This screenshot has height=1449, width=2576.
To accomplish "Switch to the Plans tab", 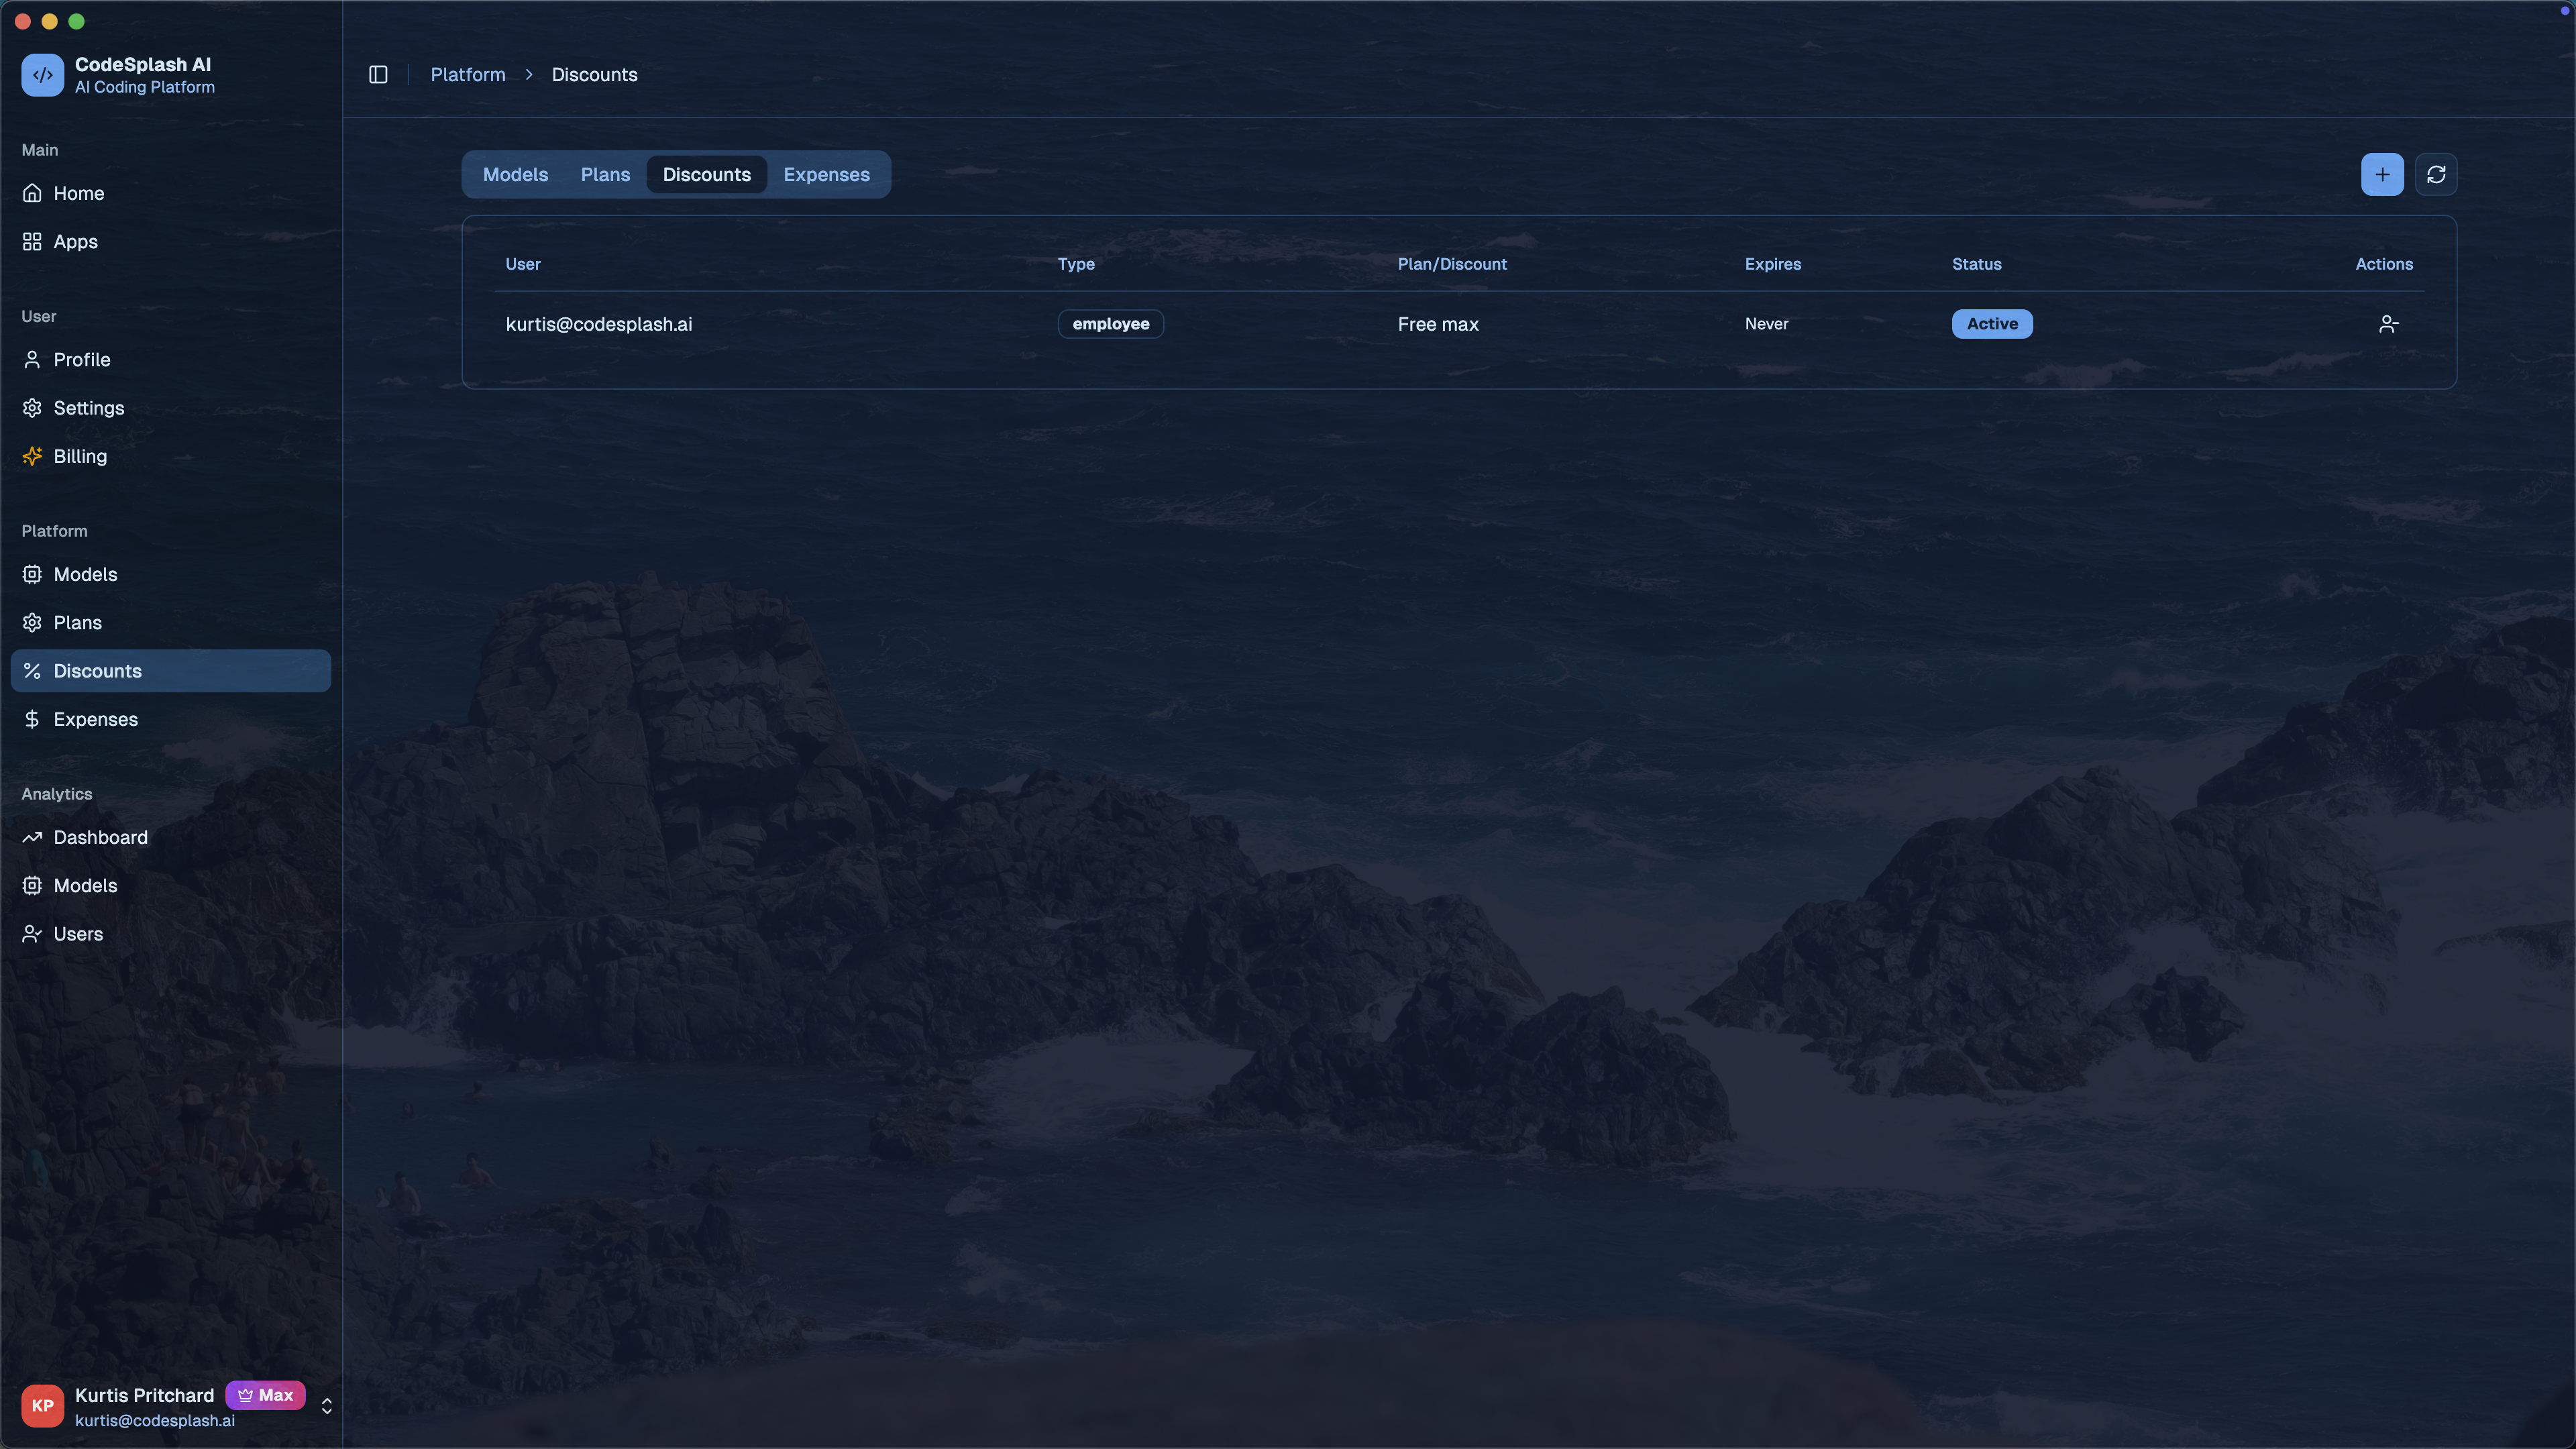I will pos(605,175).
